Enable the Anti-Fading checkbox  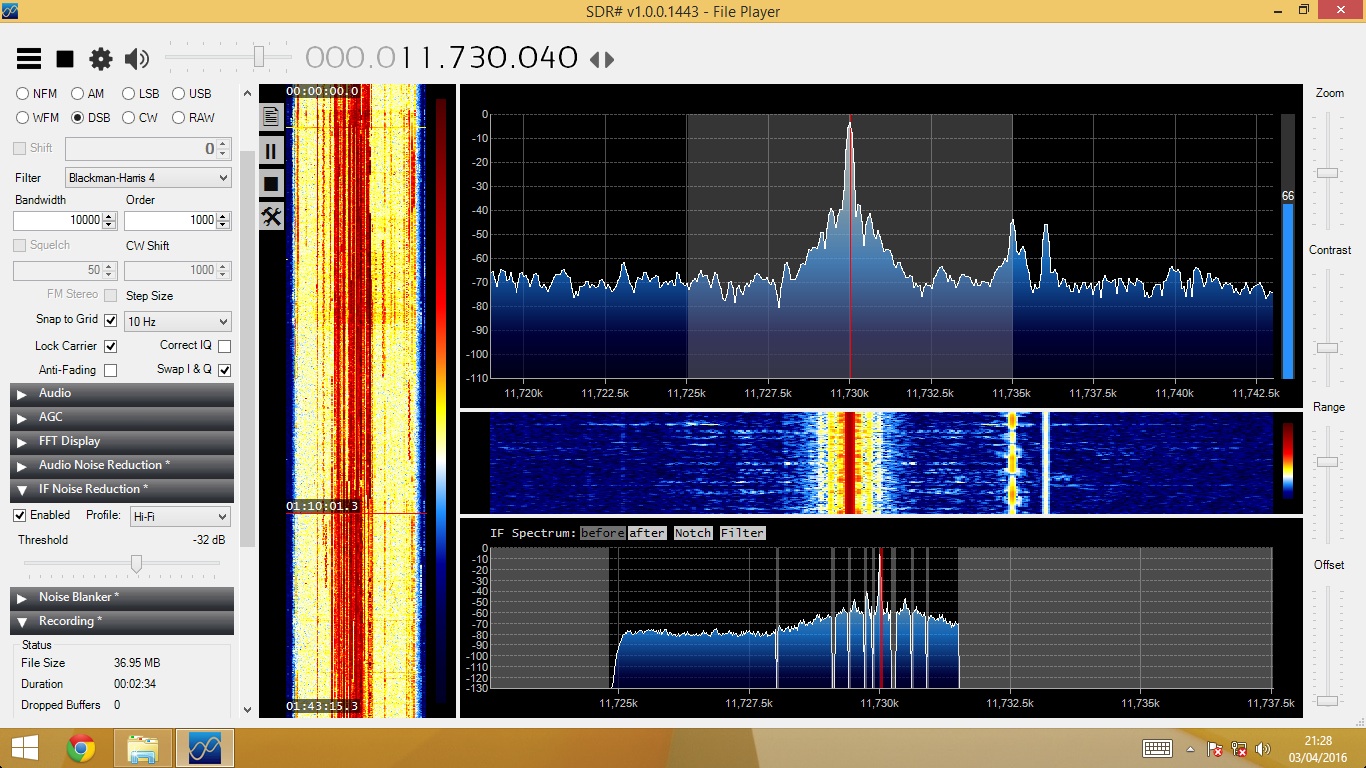click(x=111, y=370)
